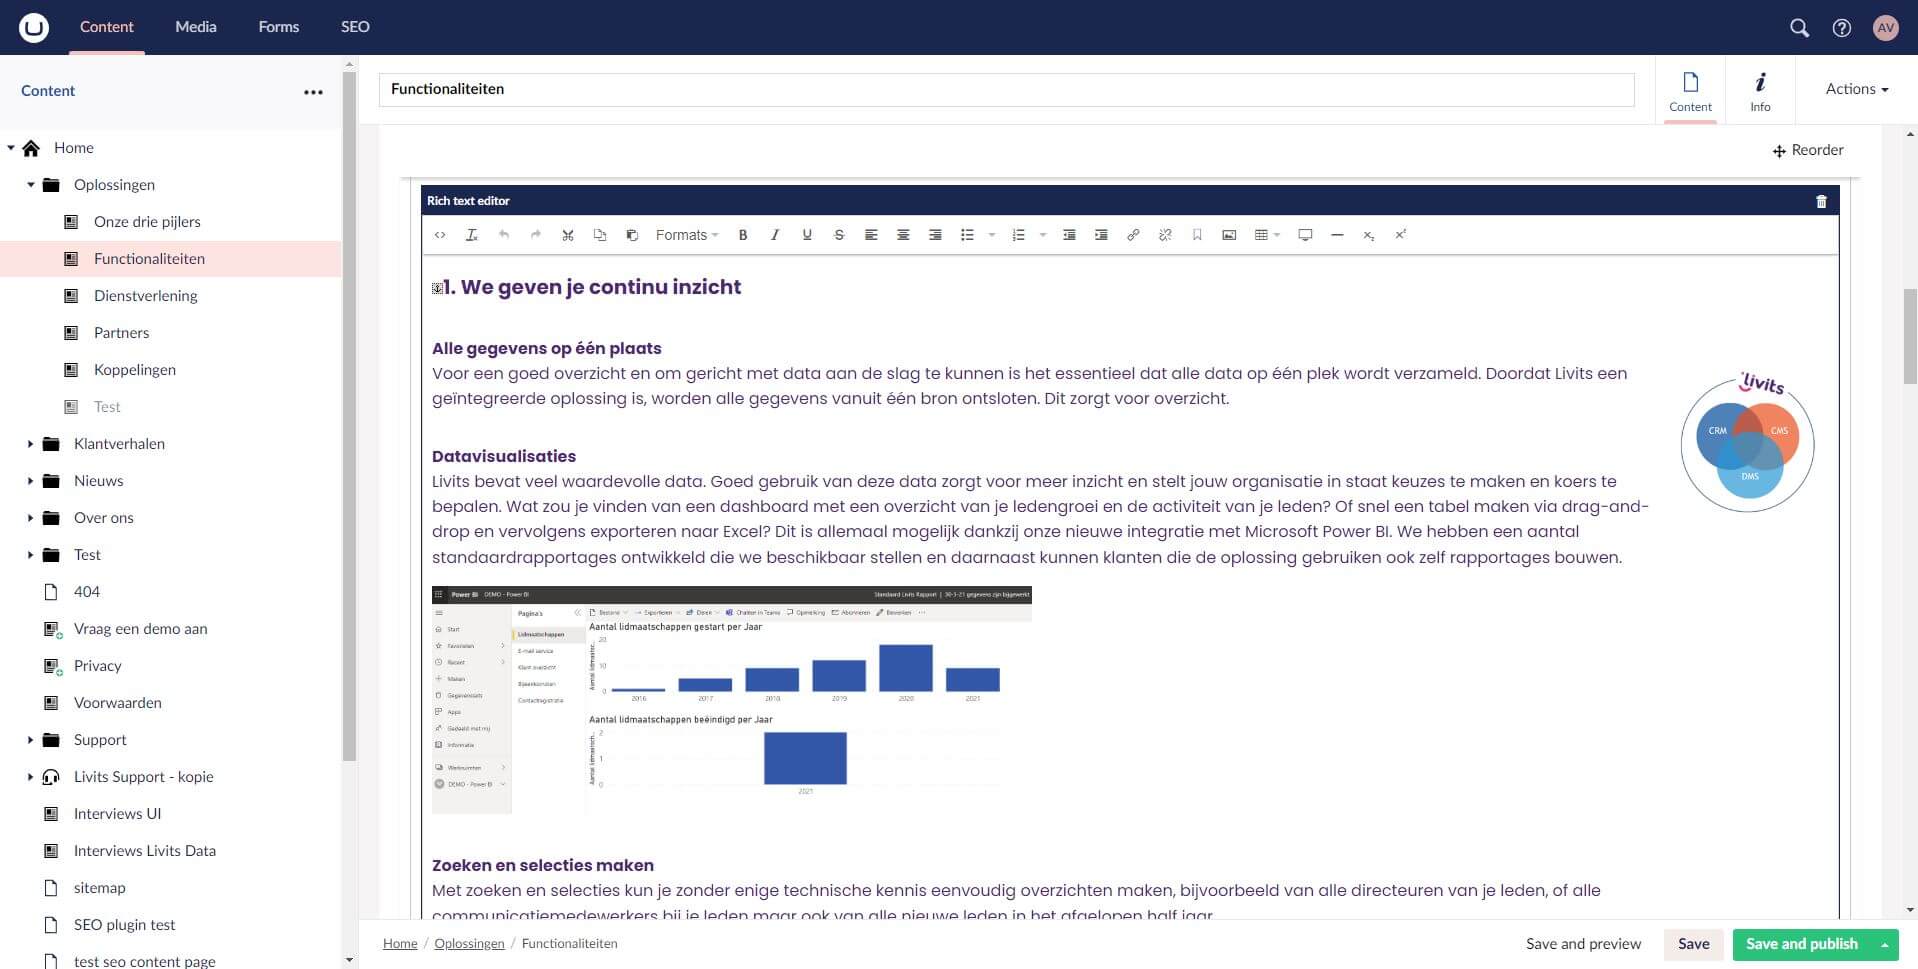Expand the Nieuws folder
This screenshot has width=1918, height=969.
[31, 481]
